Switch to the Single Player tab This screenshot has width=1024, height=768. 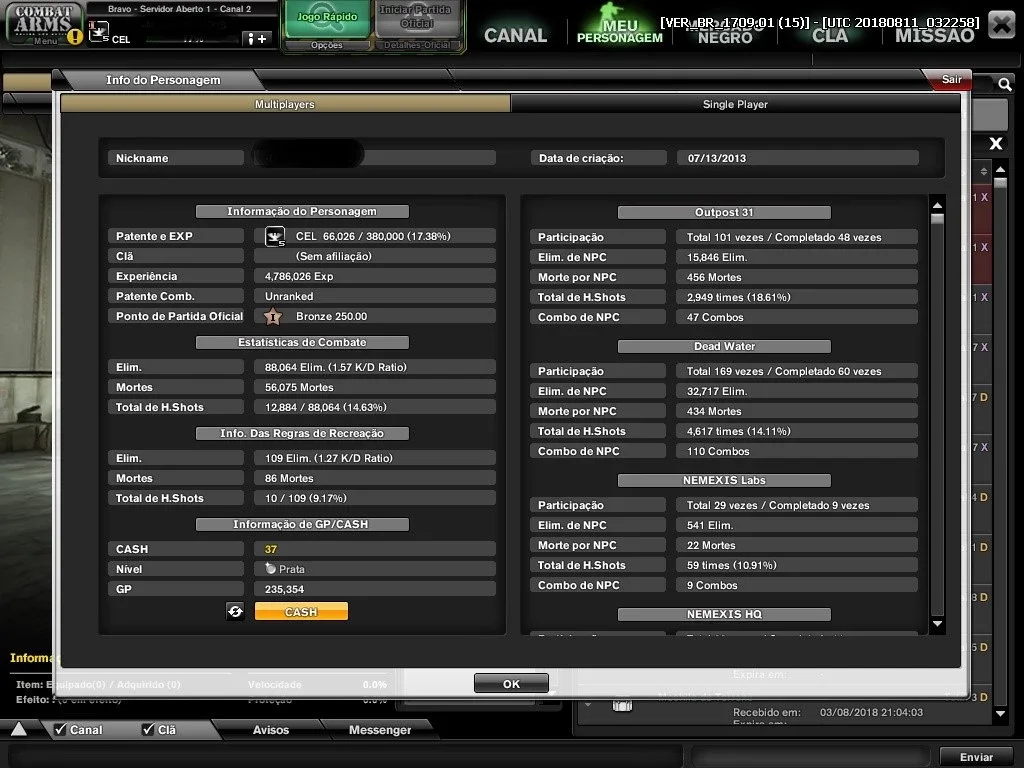pyautogui.click(x=735, y=104)
